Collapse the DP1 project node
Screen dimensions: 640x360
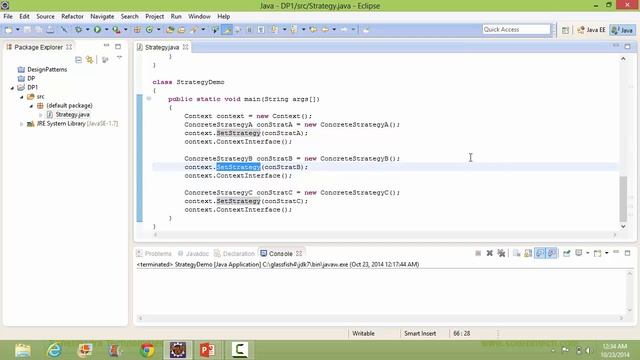12,88
